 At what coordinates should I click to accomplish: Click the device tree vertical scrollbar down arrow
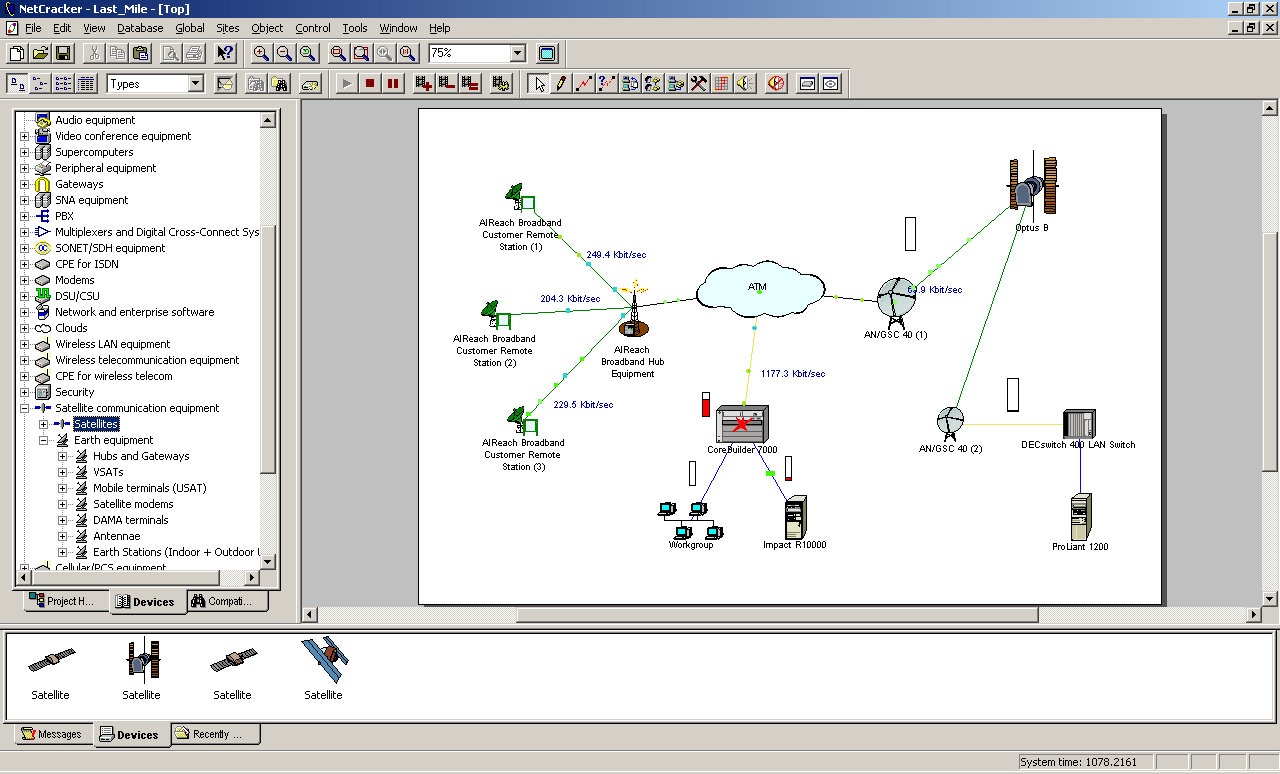pyautogui.click(x=267, y=561)
